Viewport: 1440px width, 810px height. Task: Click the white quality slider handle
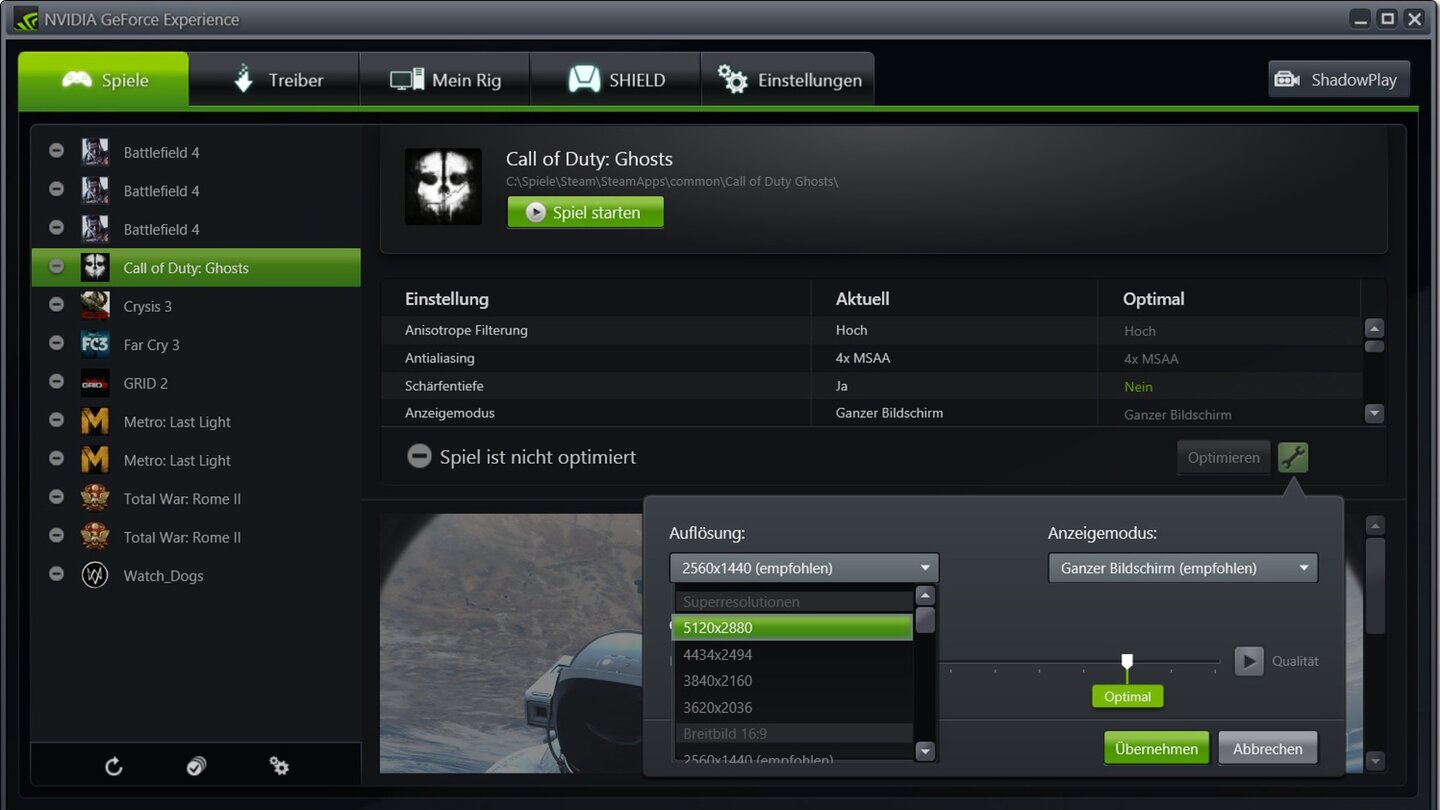[1127, 662]
